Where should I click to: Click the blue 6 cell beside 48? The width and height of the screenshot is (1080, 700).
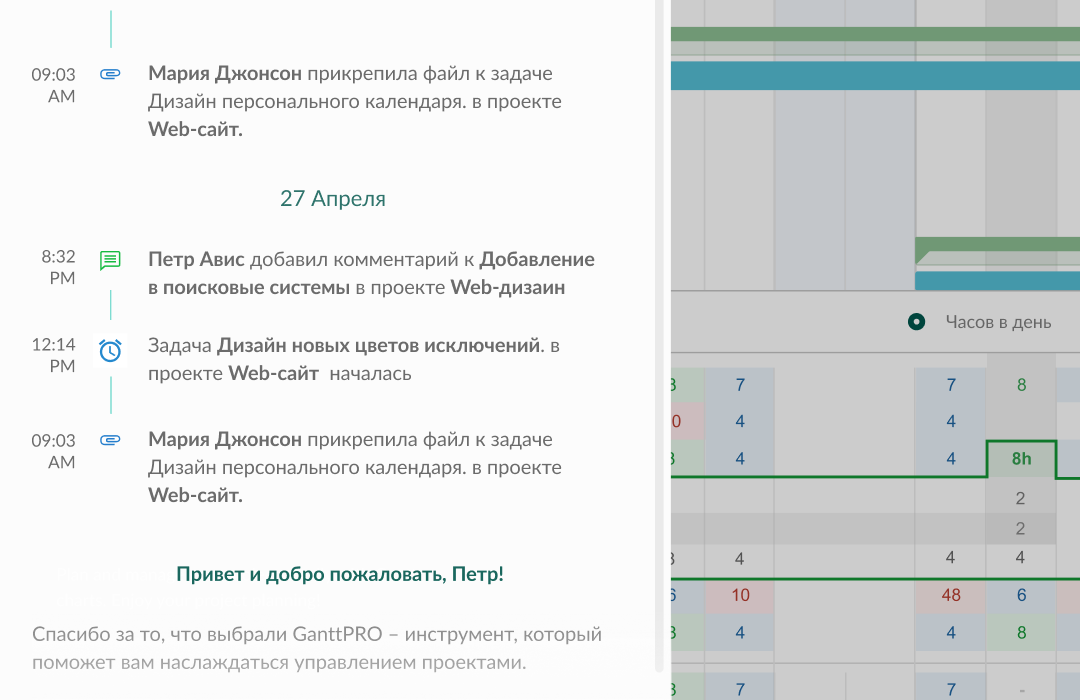[1021, 595]
